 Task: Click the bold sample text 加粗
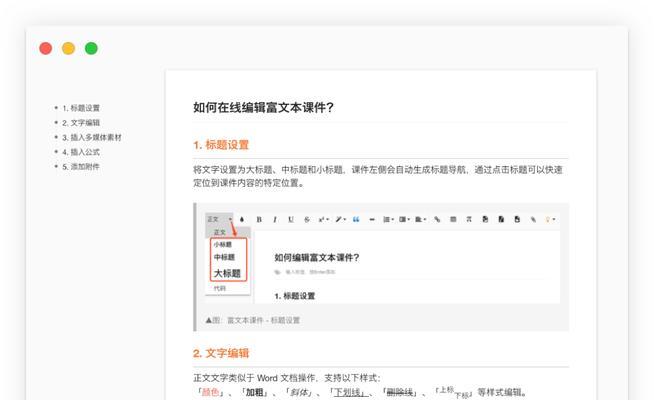(x=254, y=392)
